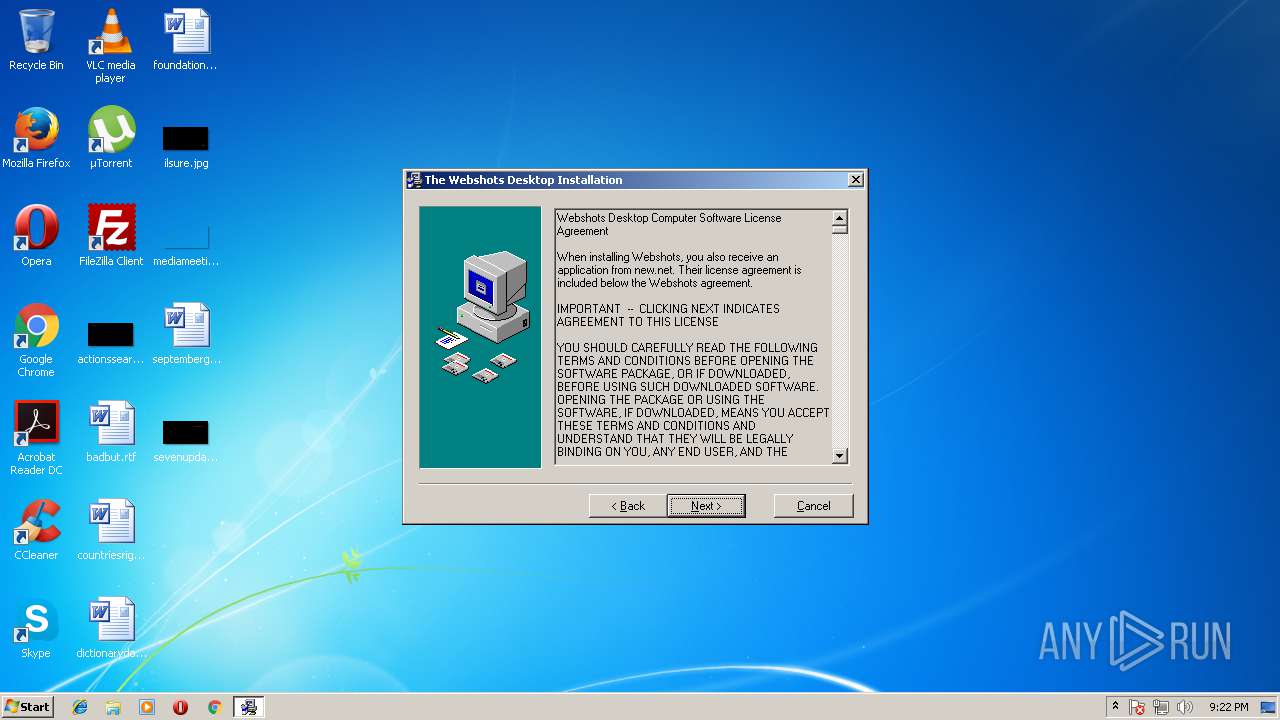Screen dimensions: 1280x720
Task: Select the septemberg Word document icon
Action: pyautogui.click(x=186, y=334)
